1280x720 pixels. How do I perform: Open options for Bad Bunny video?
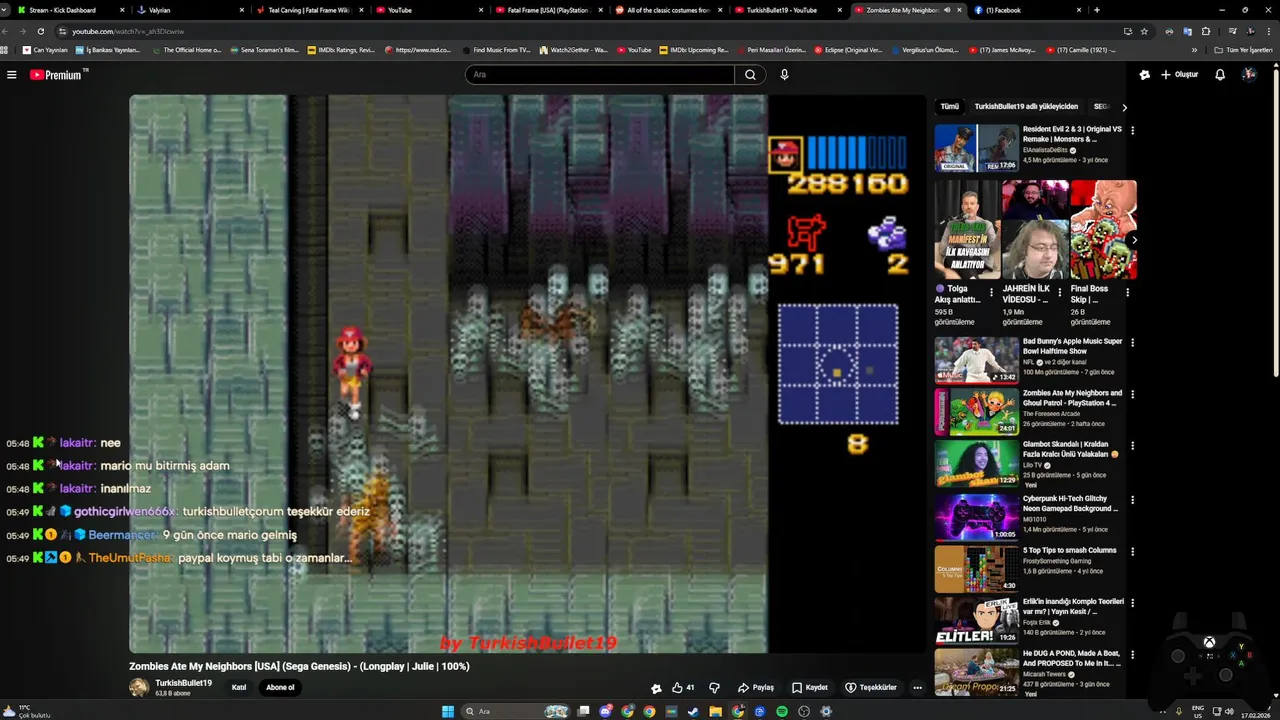[1132, 343]
